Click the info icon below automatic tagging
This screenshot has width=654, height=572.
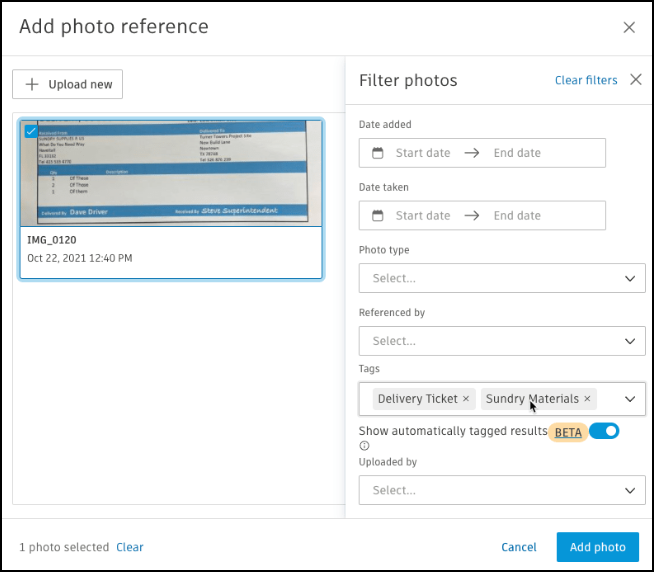[365, 446]
